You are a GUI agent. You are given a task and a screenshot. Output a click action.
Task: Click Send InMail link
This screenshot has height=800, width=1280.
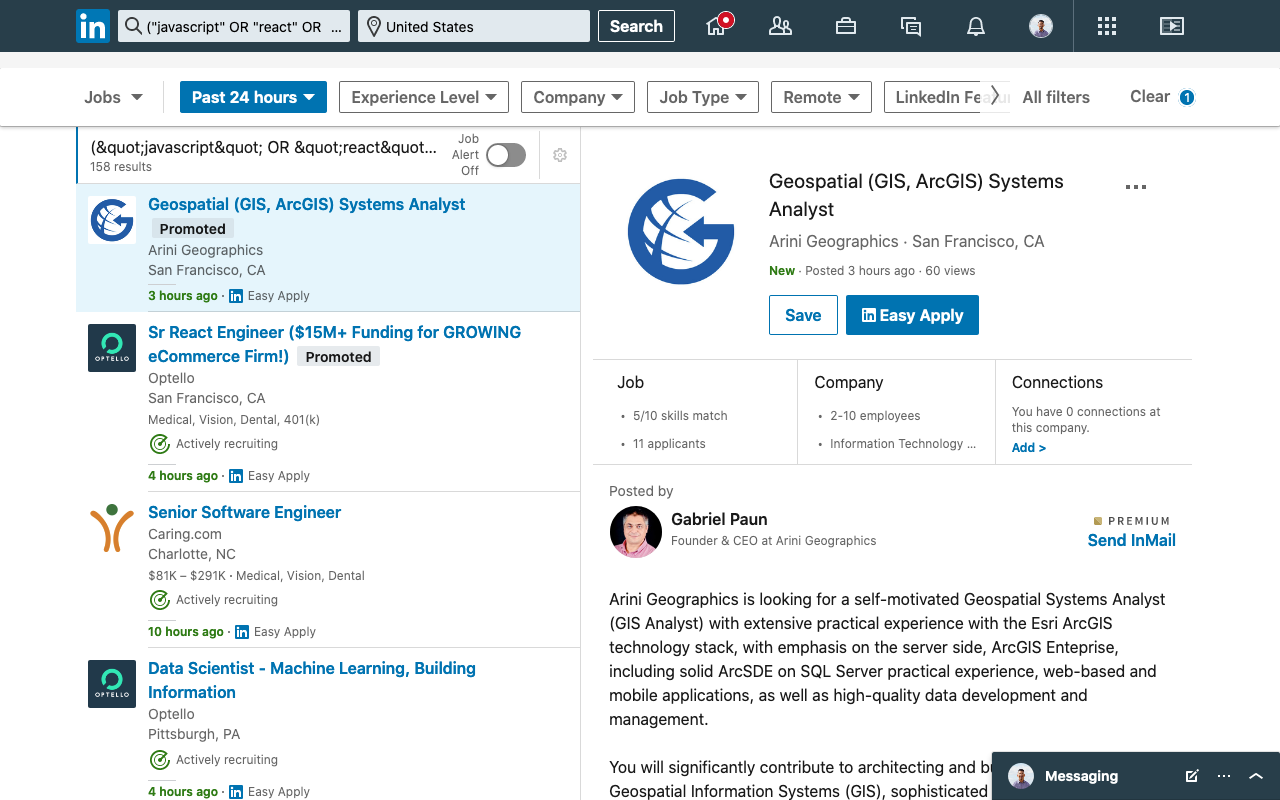(1131, 540)
